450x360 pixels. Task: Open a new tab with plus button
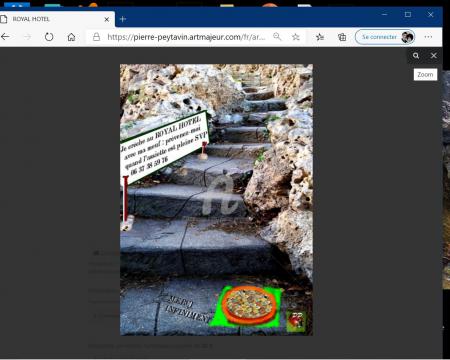tap(123, 19)
